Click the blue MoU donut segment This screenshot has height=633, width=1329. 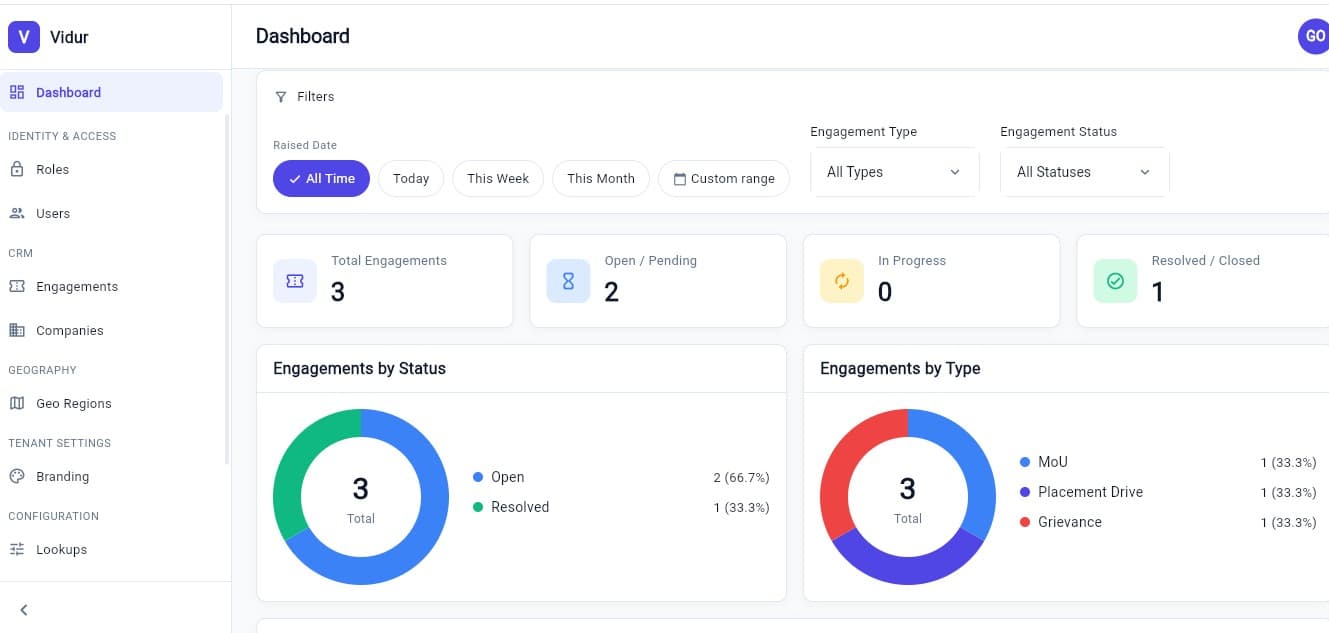(971, 459)
